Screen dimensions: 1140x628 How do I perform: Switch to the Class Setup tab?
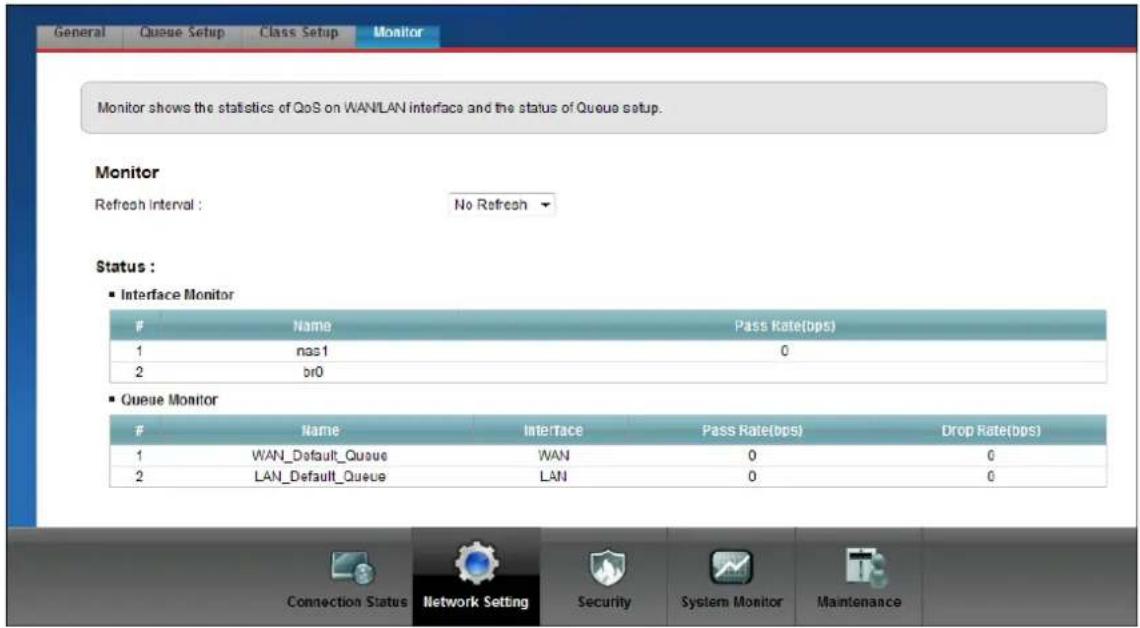[299, 33]
